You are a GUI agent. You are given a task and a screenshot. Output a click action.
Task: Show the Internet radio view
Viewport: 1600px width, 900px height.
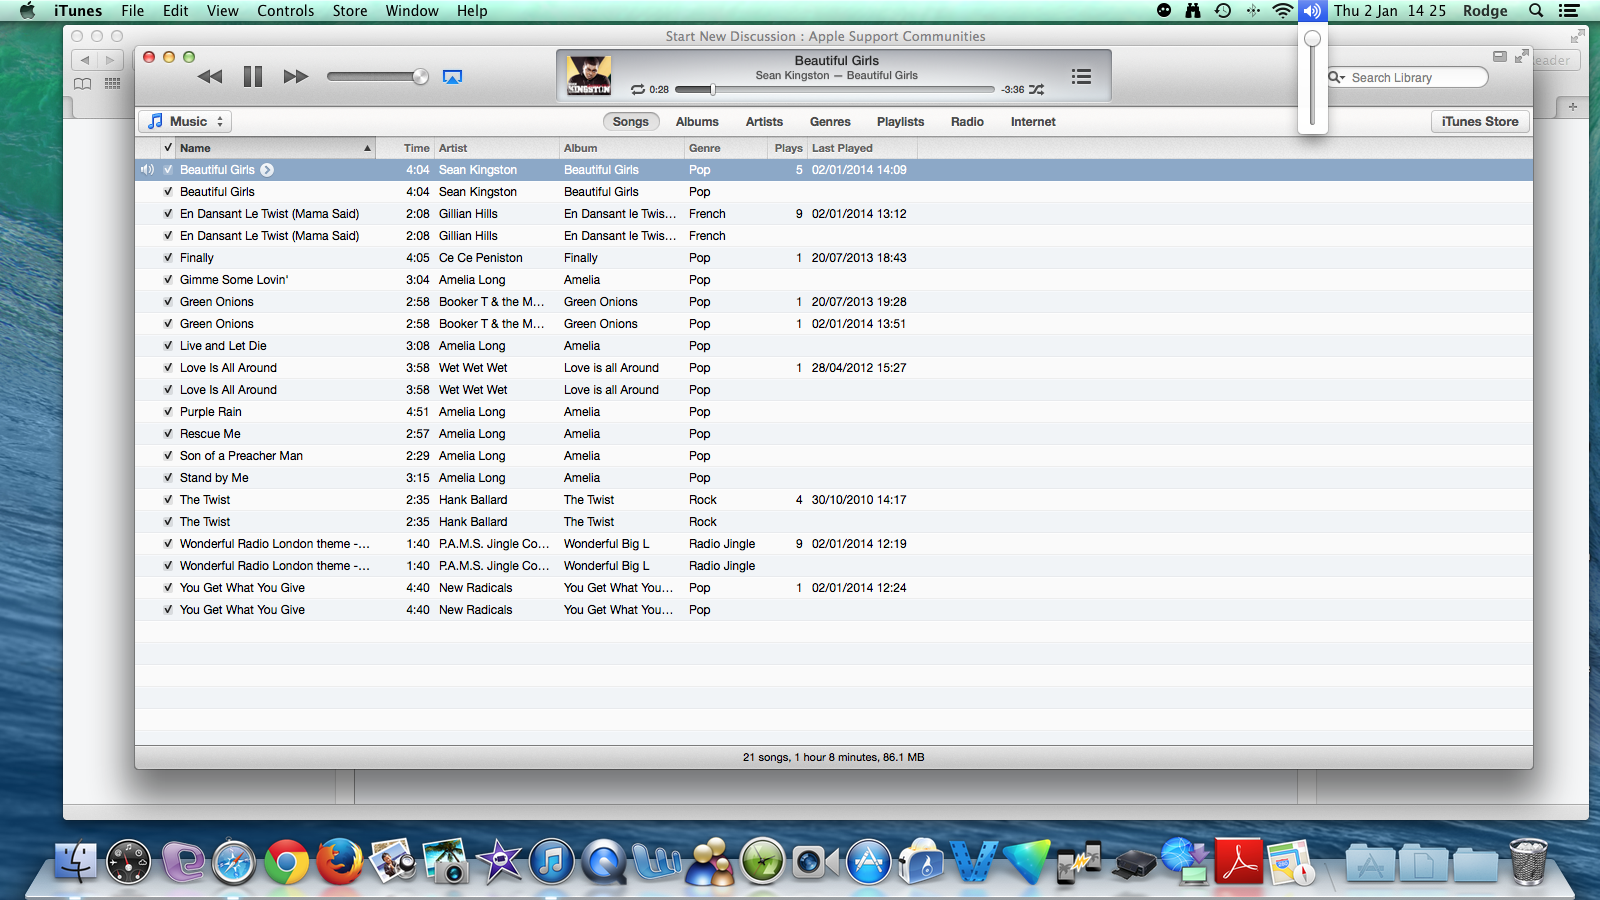click(x=1033, y=122)
